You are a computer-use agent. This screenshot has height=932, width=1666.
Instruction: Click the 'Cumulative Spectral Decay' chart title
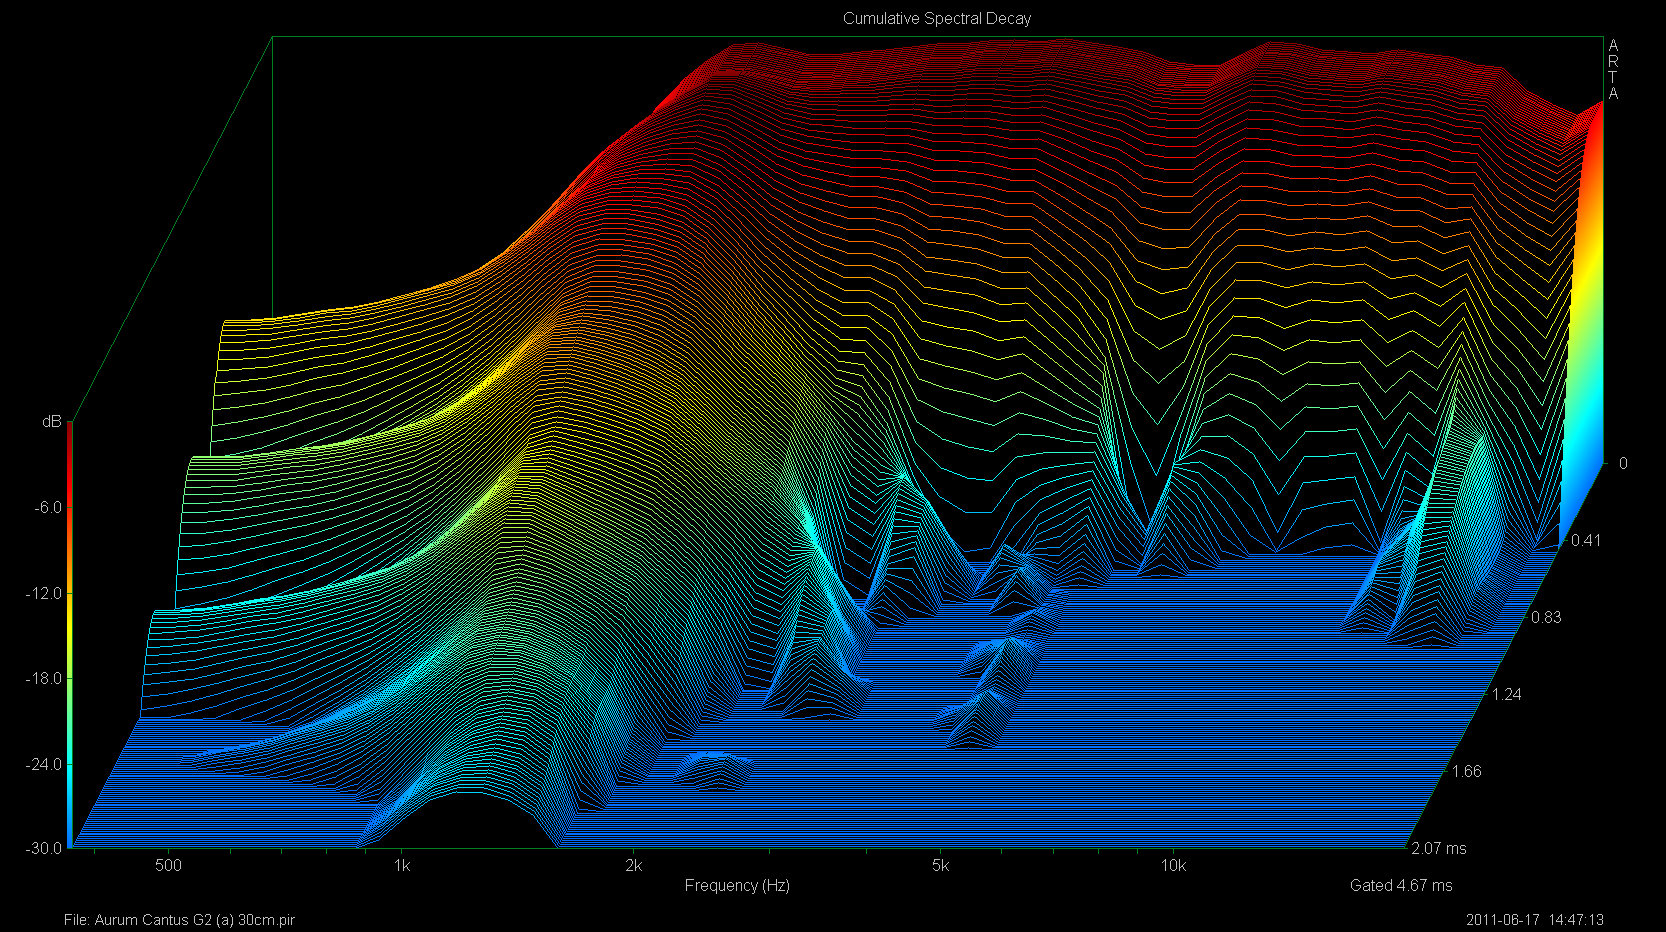tap(937, 18)
